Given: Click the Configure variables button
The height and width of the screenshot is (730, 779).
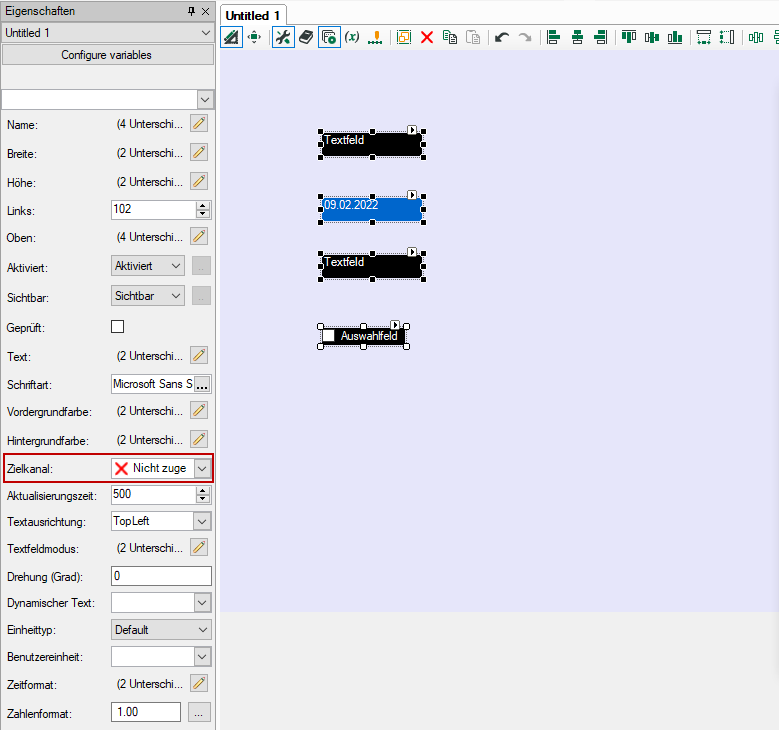Looking at the screenshot, I should (107, 55).
